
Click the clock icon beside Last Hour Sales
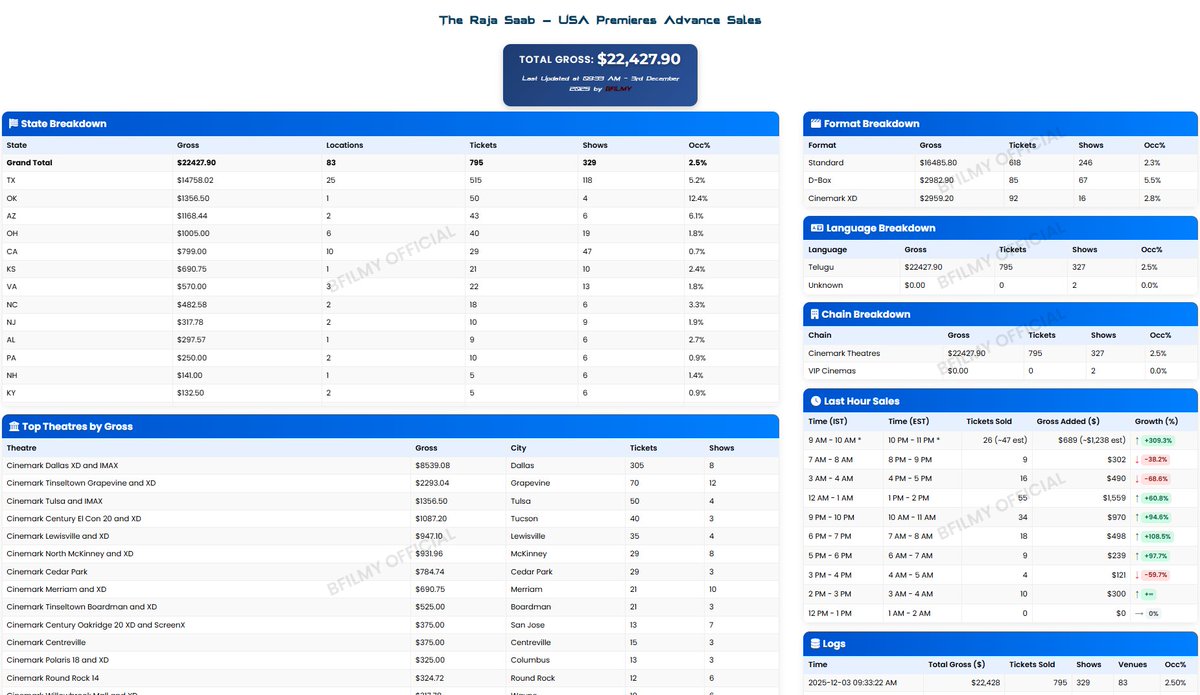[x=815, y=401]
